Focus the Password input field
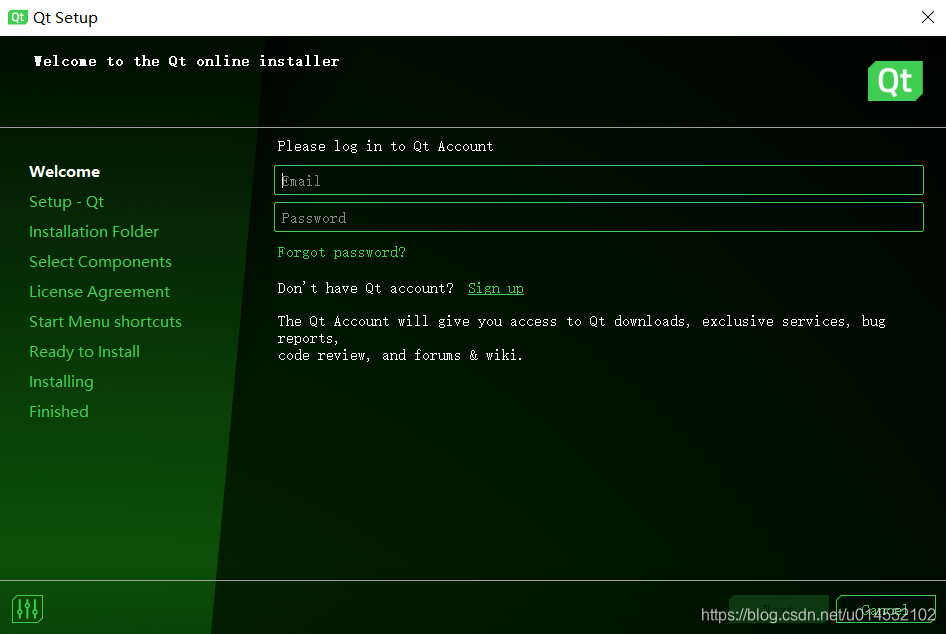This screenshot has height=634, width=946. pyautogui.click(x=598, y=217)
